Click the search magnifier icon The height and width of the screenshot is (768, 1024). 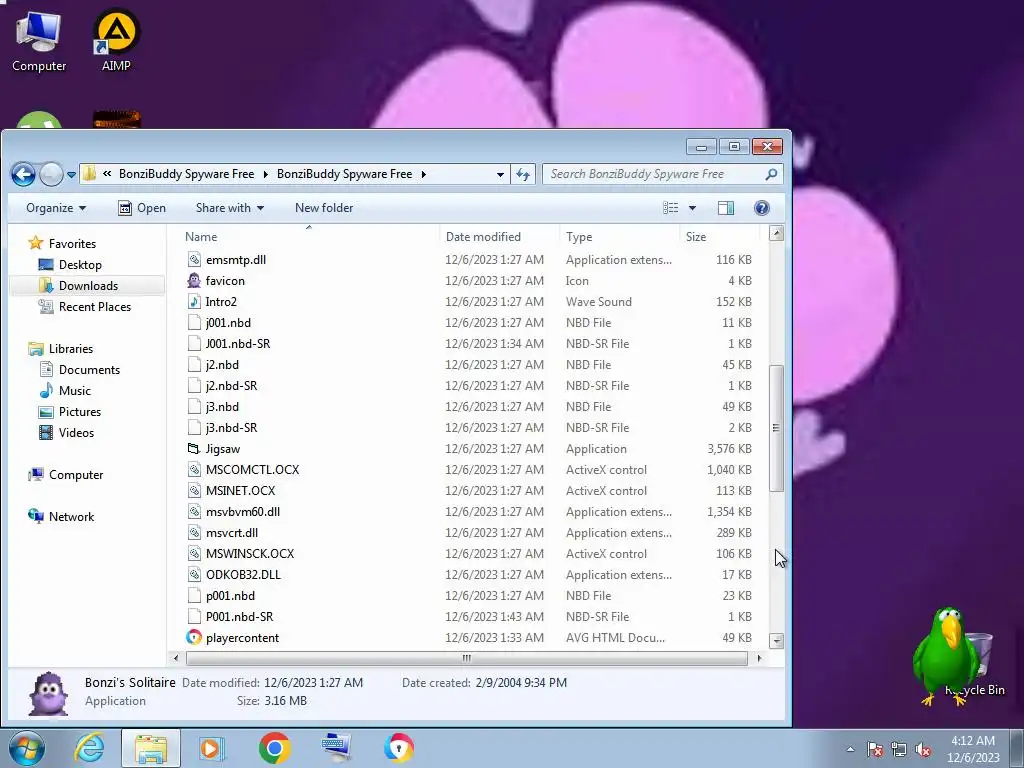point(771,174)
